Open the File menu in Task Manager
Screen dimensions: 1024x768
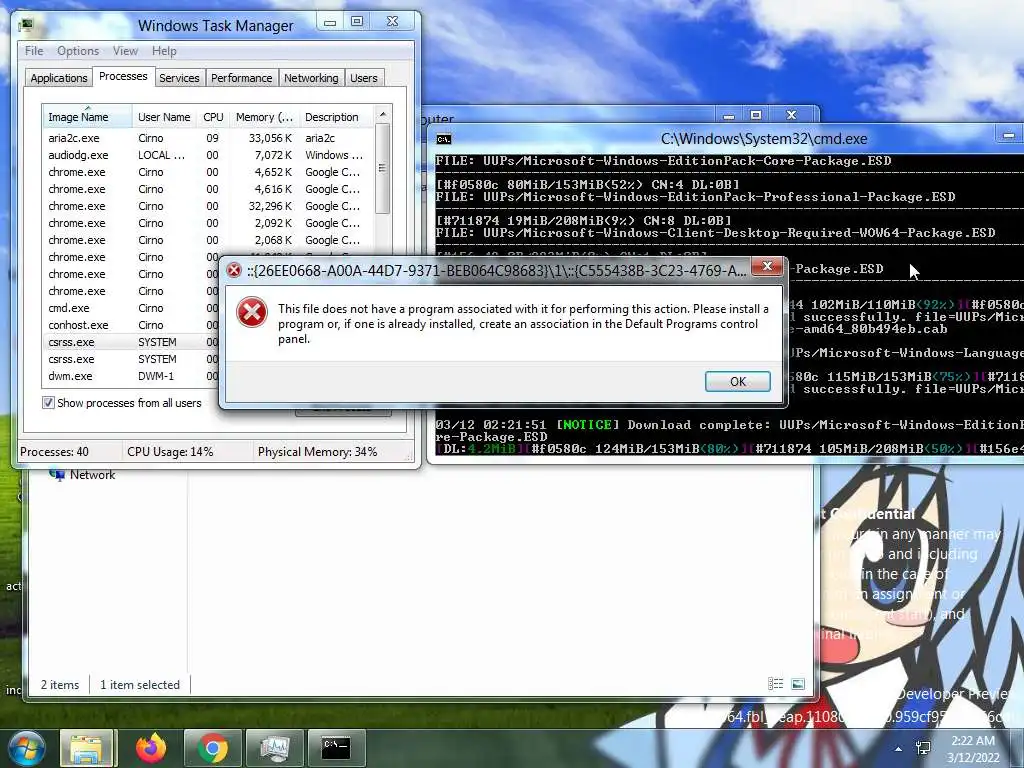tap(34, 51)
